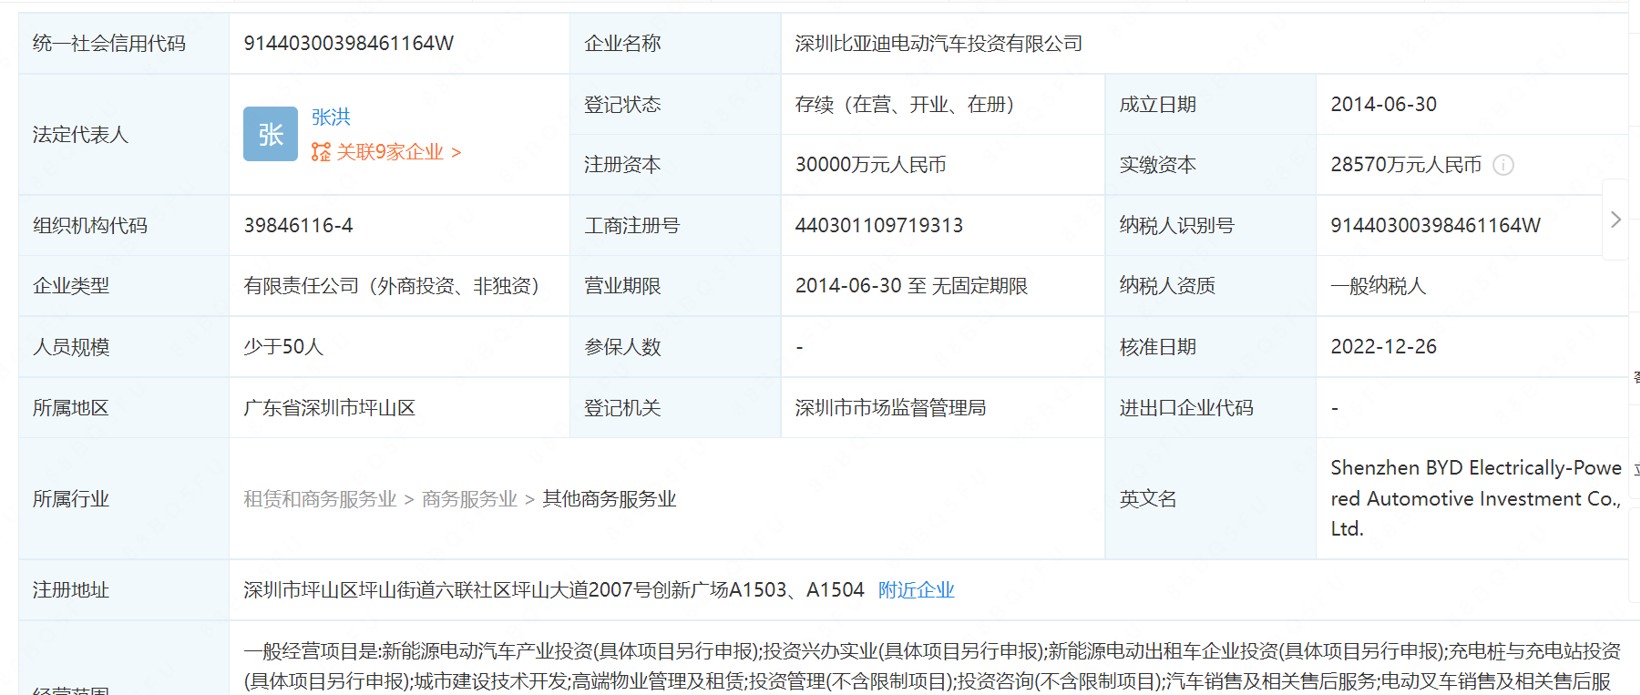Select registered address text 深圳市坪山区坪山街道
Image resolution: width=1640 pixels, height=695 pixels.
point(553,590)
